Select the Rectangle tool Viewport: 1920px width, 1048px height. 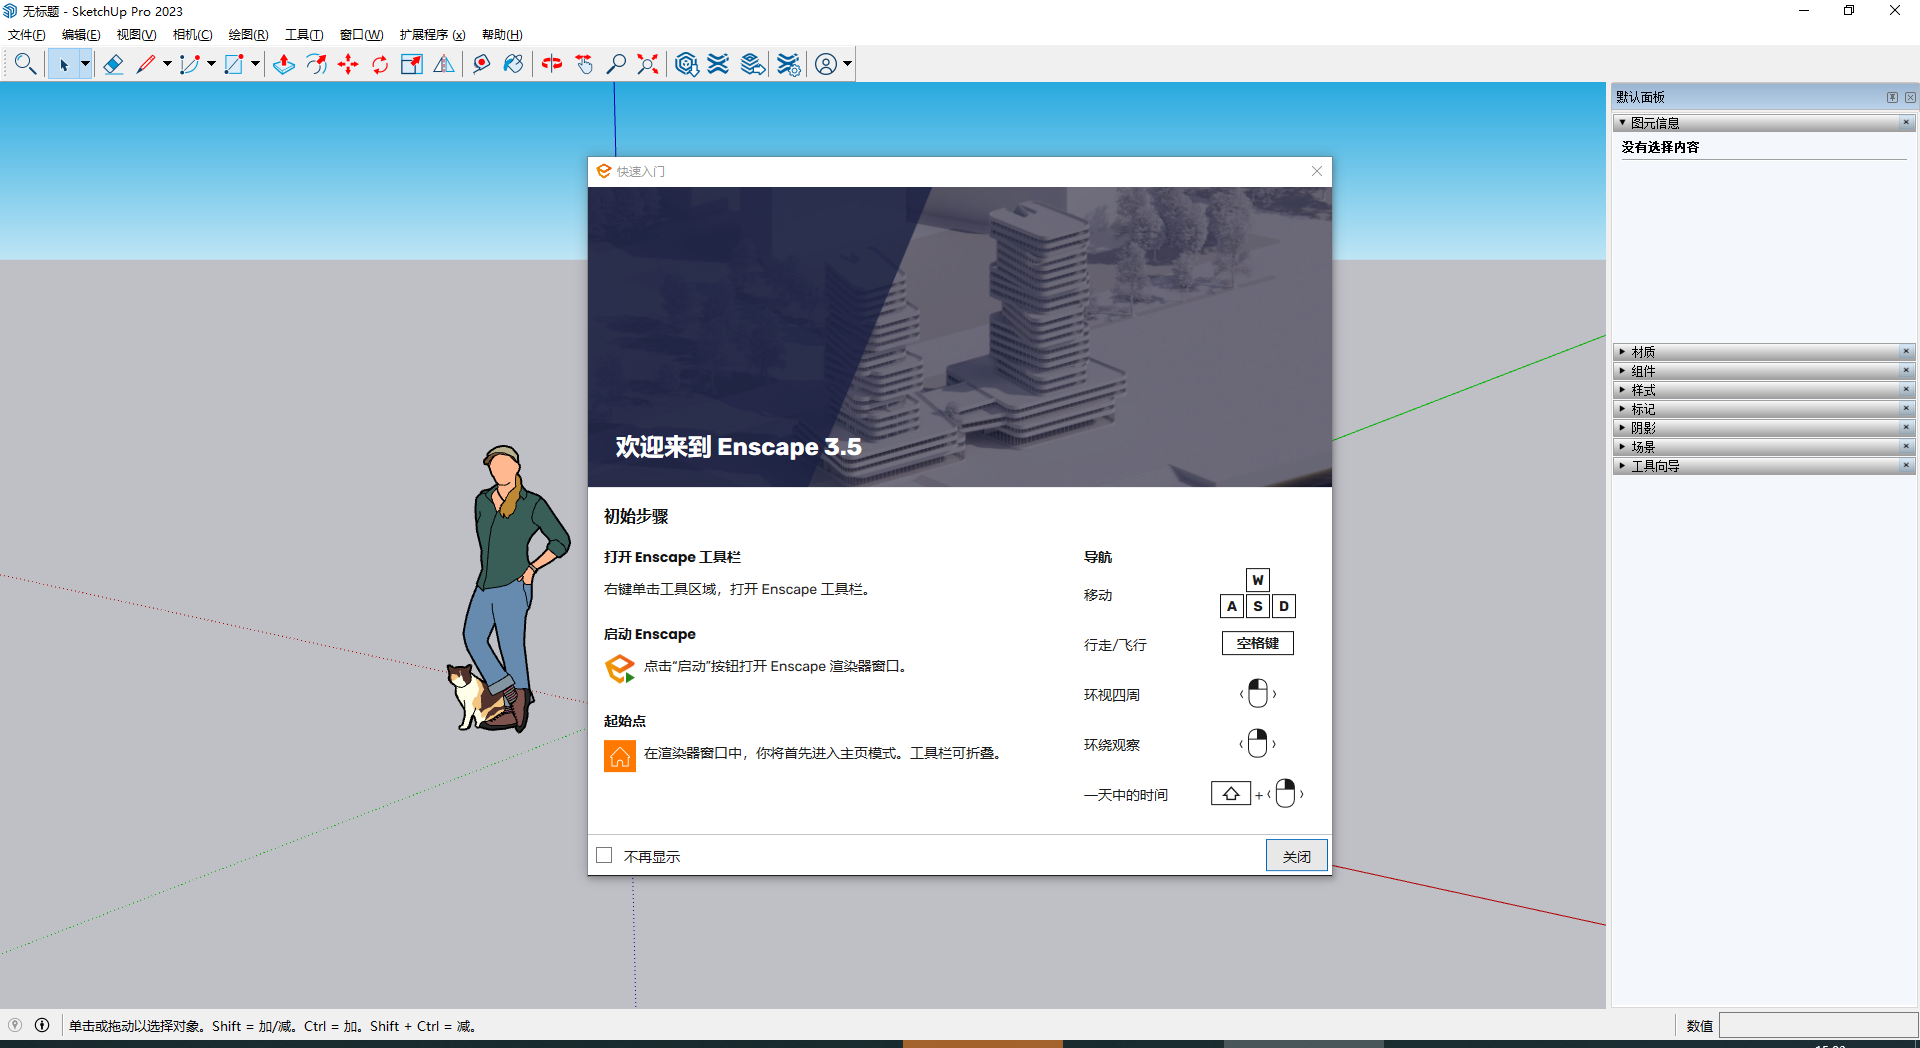point(233,63)
